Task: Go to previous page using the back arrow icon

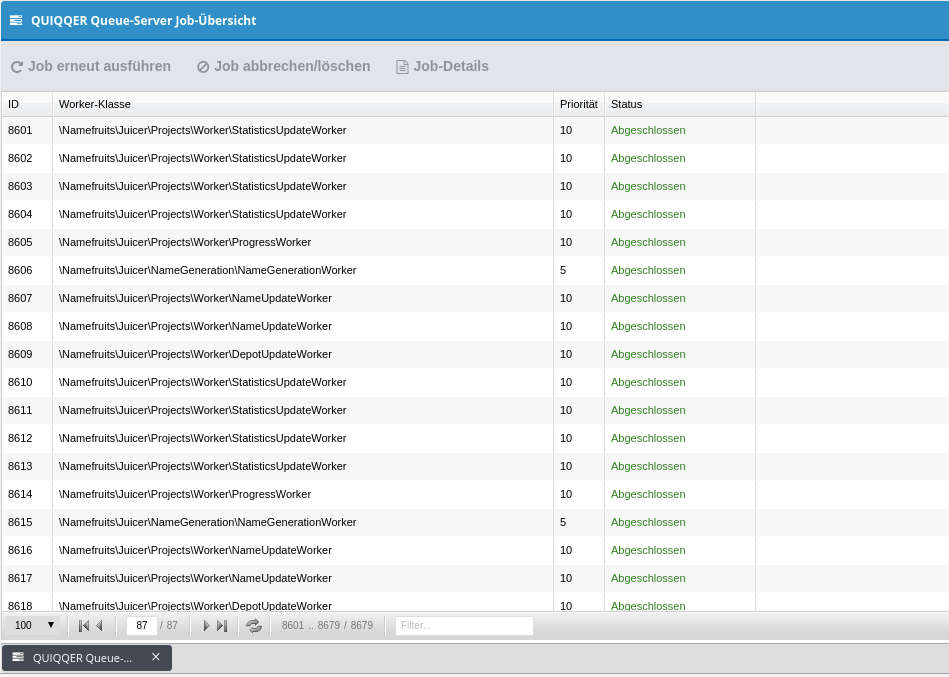Action: 101,625
